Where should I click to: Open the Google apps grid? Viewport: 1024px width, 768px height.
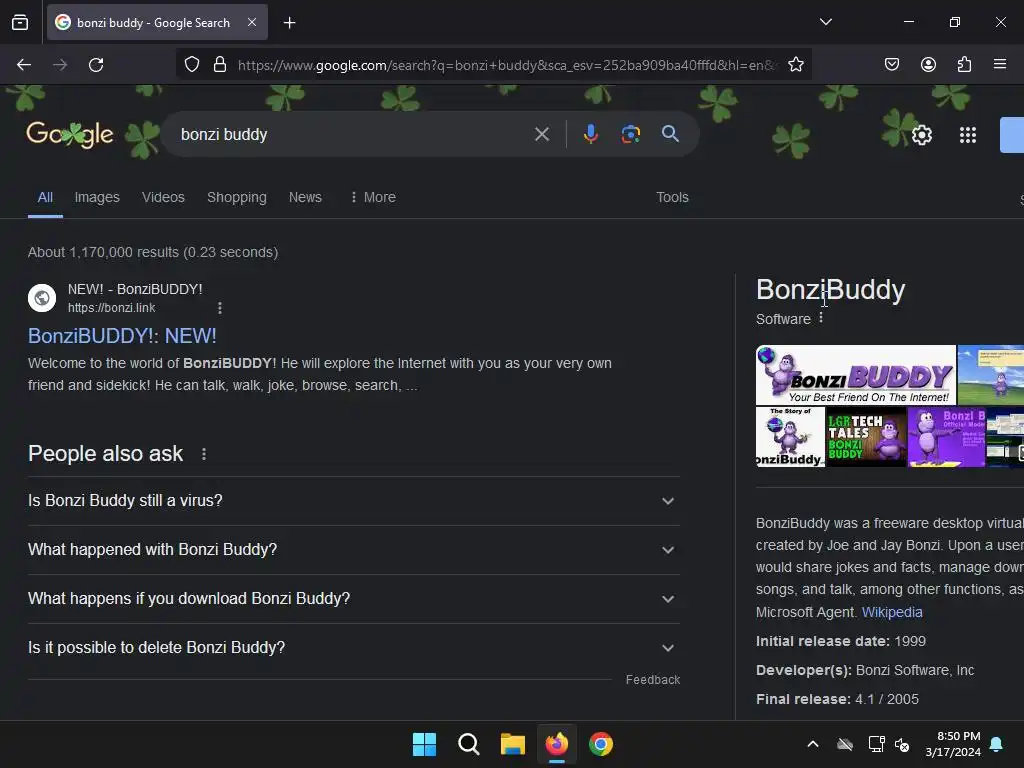(x=968, y=135)
